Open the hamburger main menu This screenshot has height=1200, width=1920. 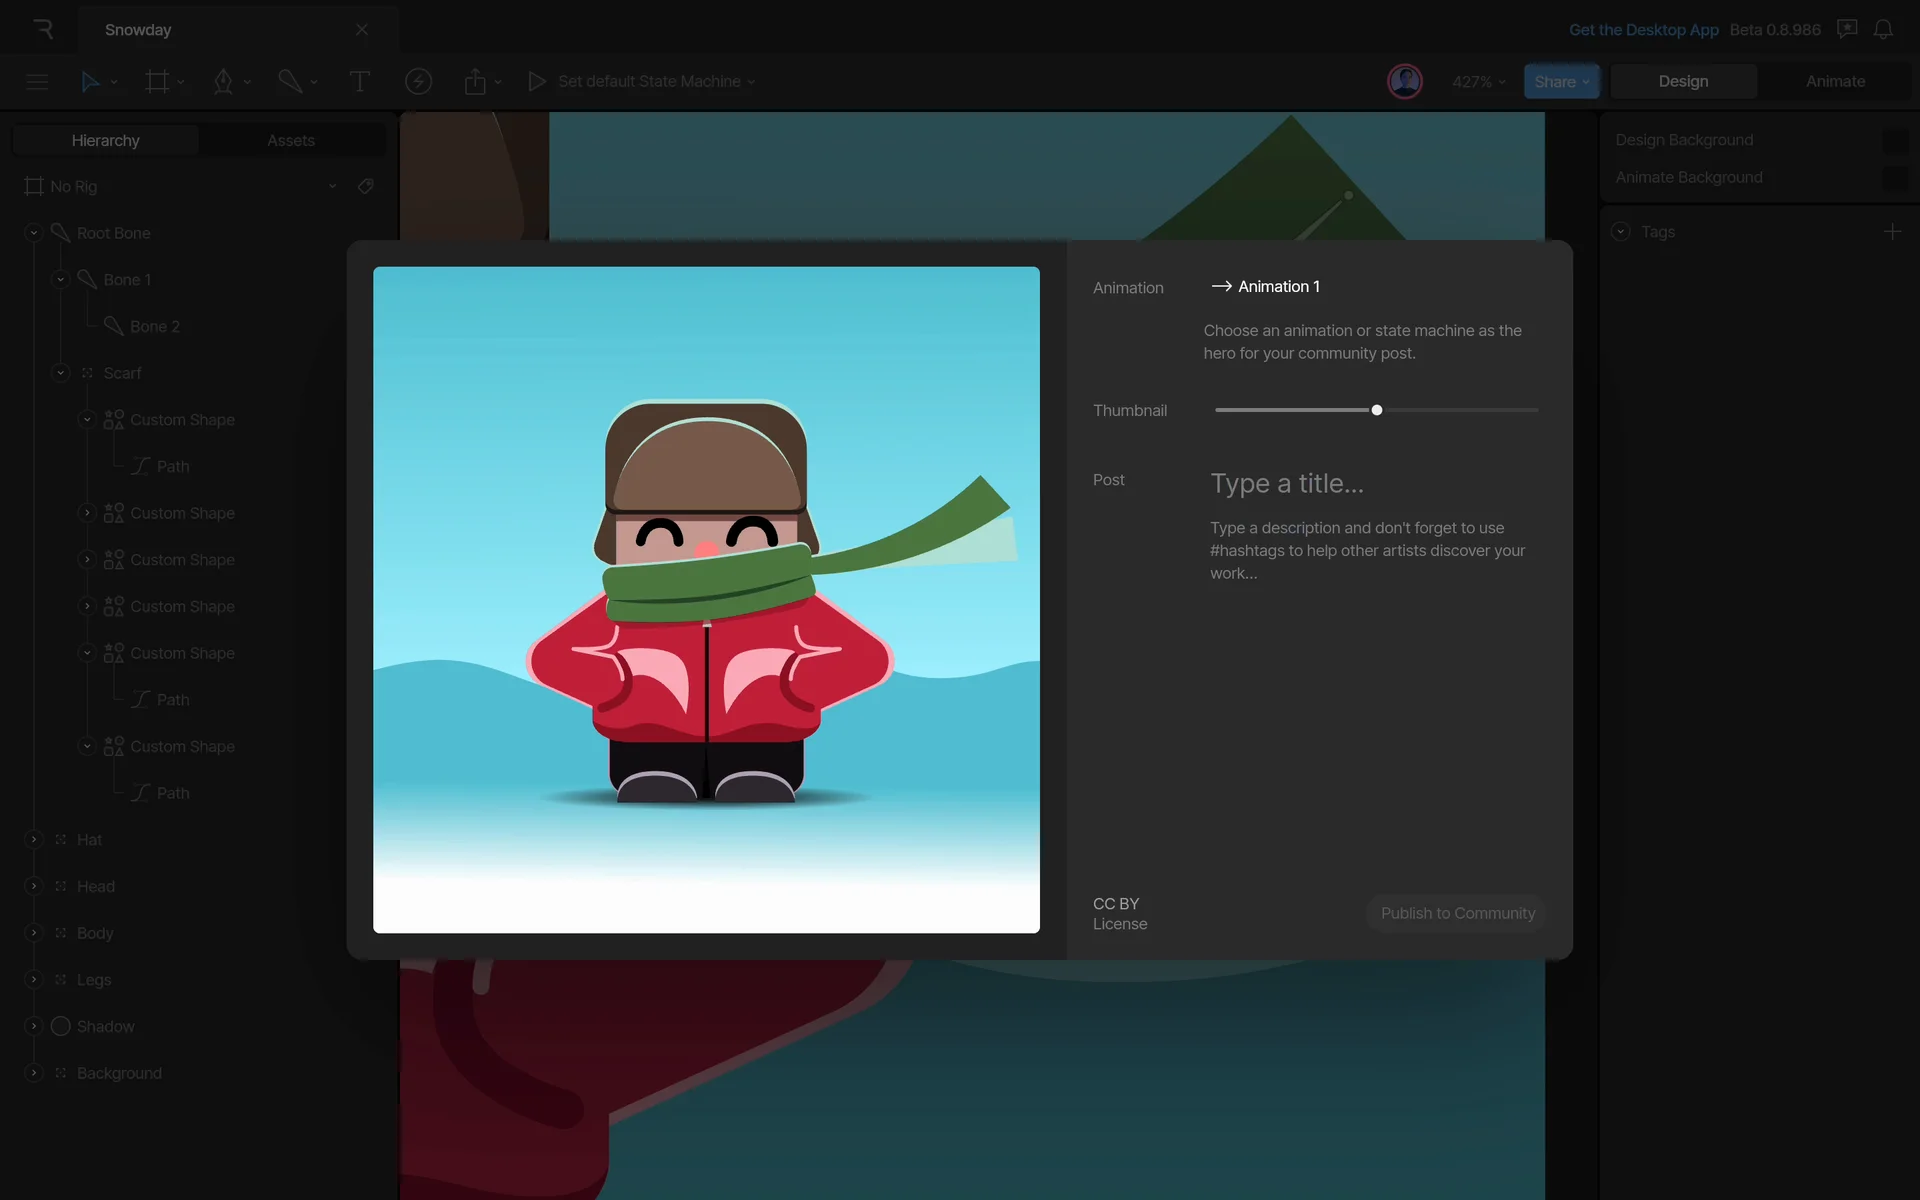point(37,82)
